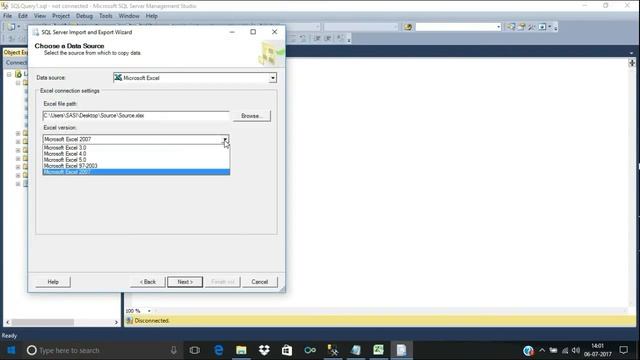Switch to SQL Server Management Studio taskbar icon

tap(333, 350)
